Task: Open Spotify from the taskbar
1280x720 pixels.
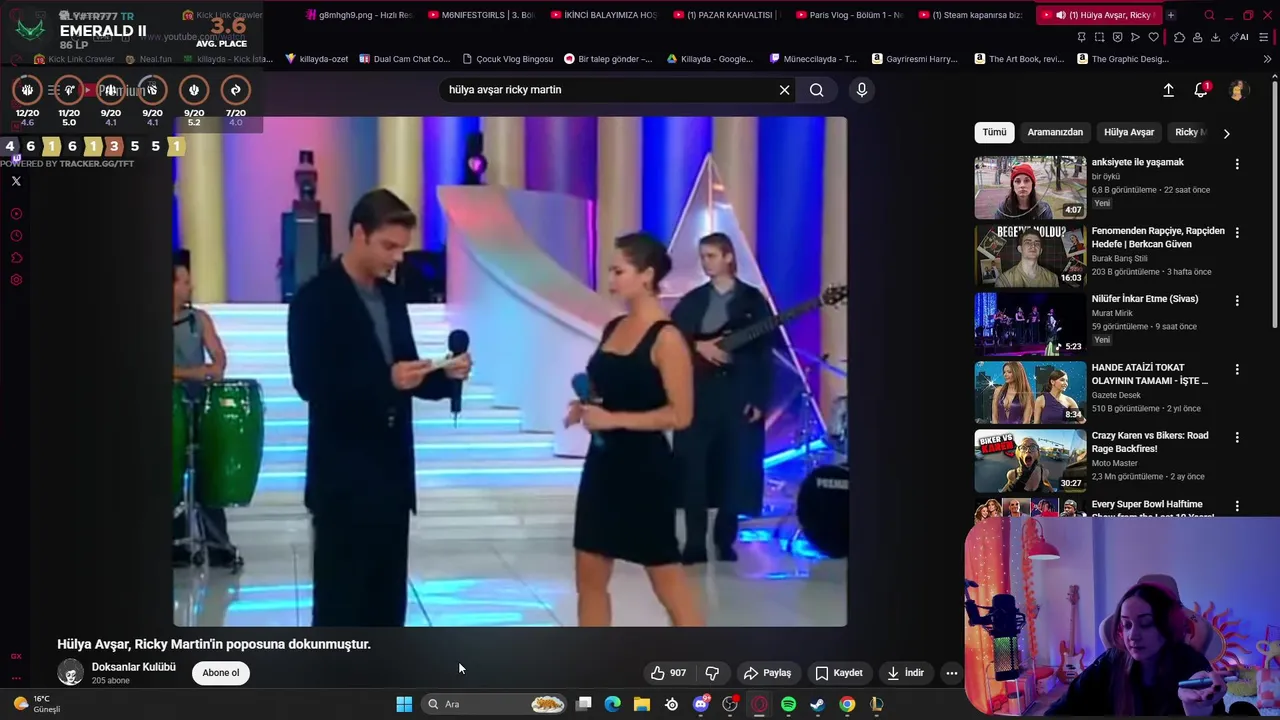Action: pyautogui.click(x=788, y=704)
